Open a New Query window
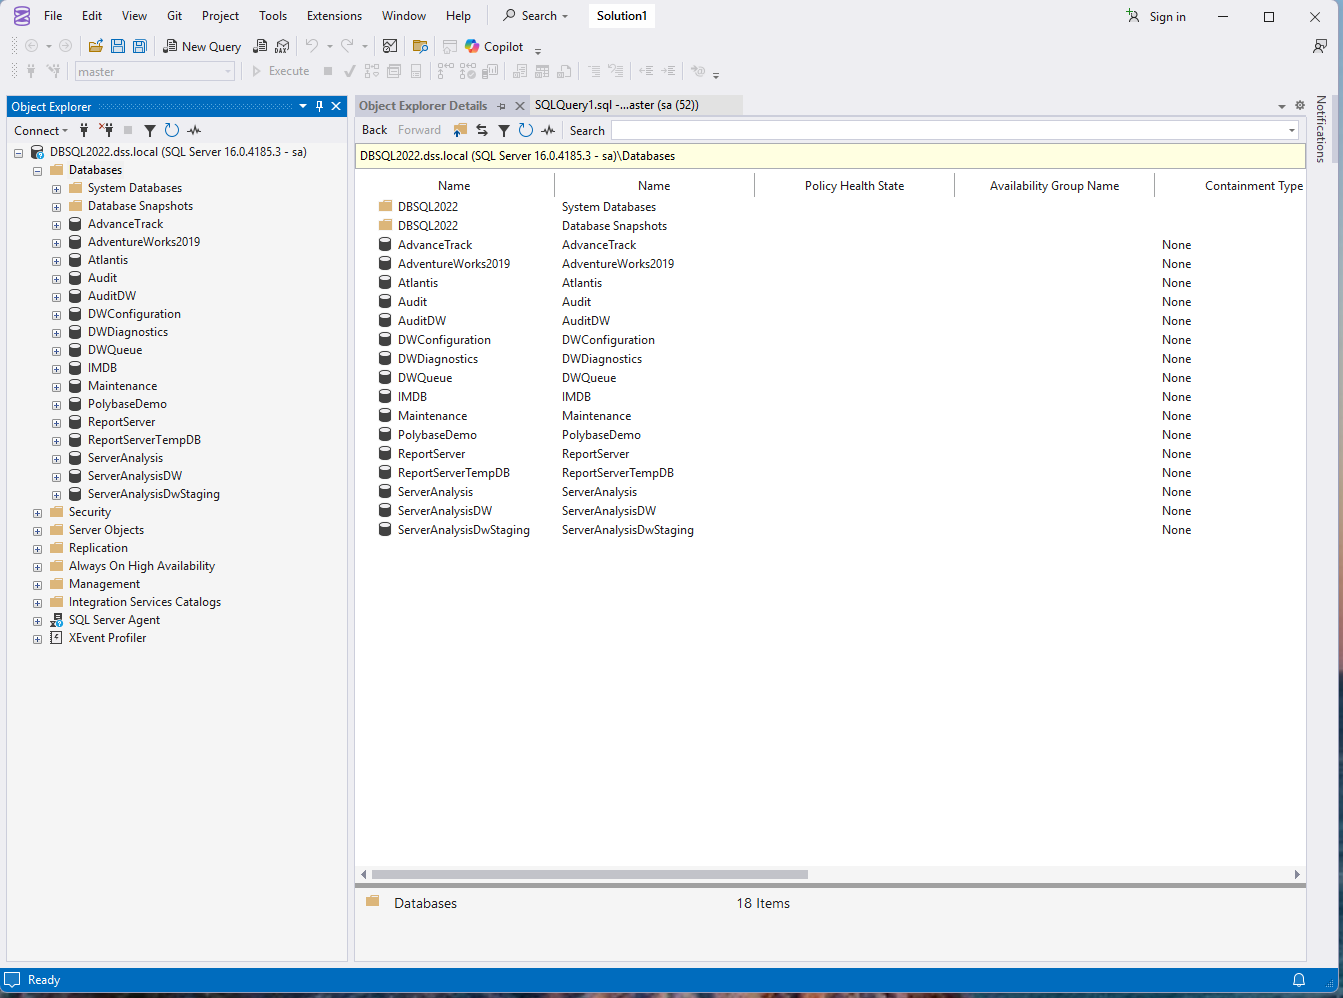 (202, 46)
